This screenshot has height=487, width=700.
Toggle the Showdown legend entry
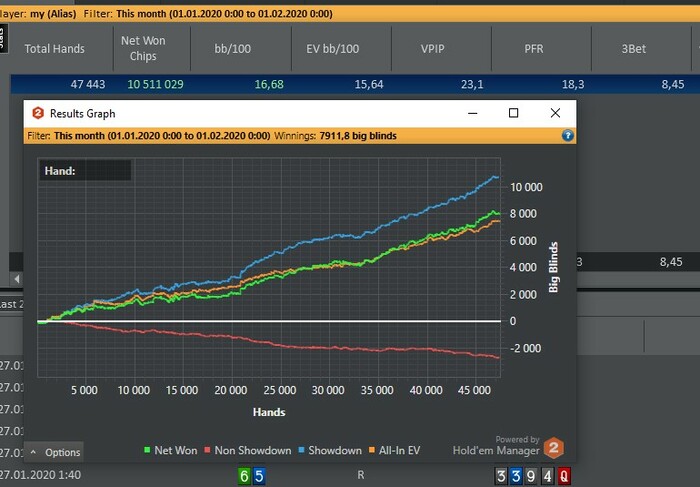click(330, 450)
